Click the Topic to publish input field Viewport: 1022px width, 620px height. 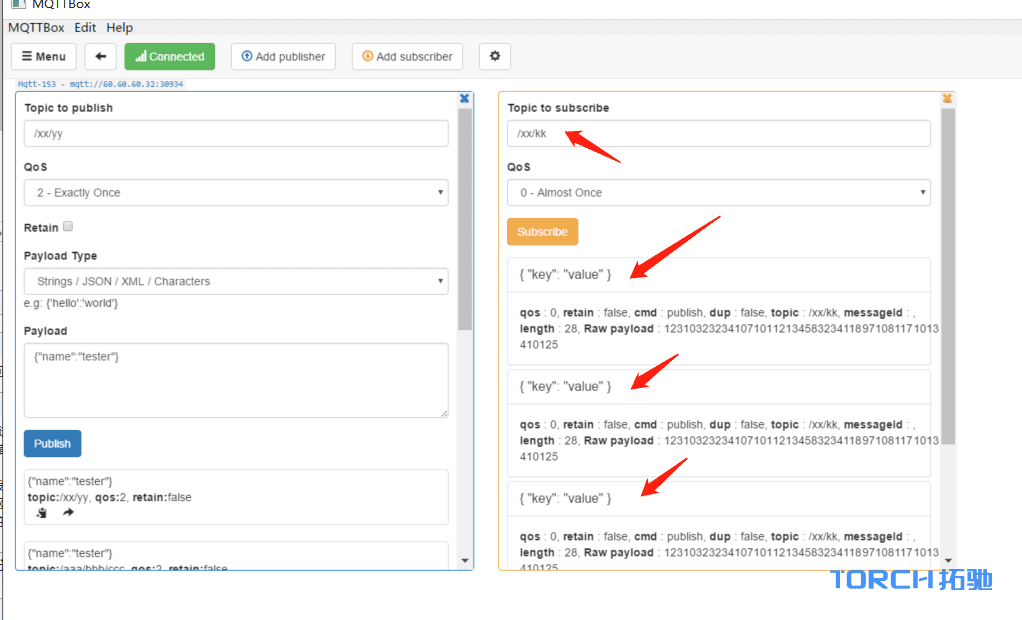pos(236,134)
